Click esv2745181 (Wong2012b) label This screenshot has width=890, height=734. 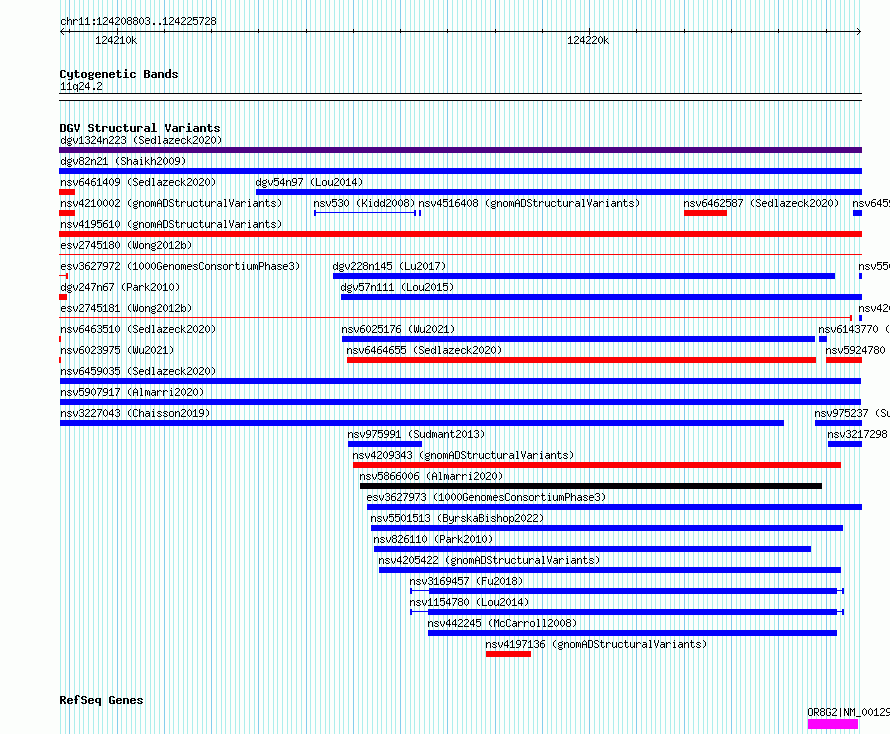click(126, 308)
